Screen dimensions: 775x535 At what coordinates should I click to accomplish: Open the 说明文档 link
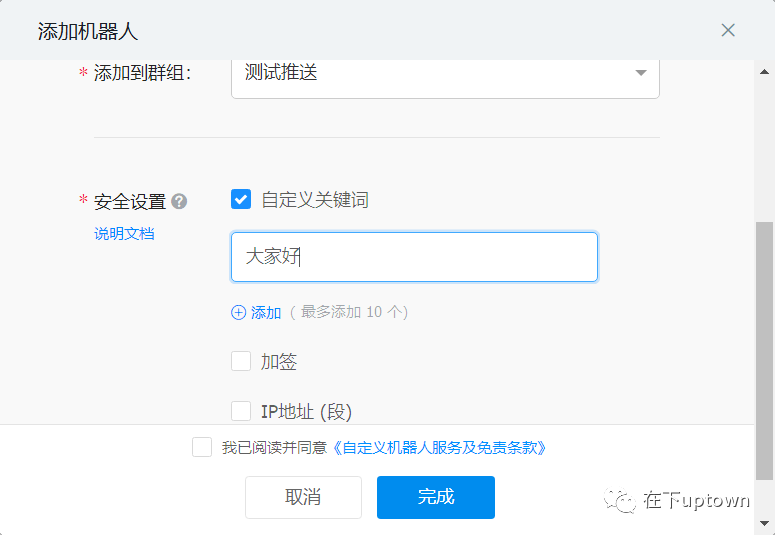(124, 234)
